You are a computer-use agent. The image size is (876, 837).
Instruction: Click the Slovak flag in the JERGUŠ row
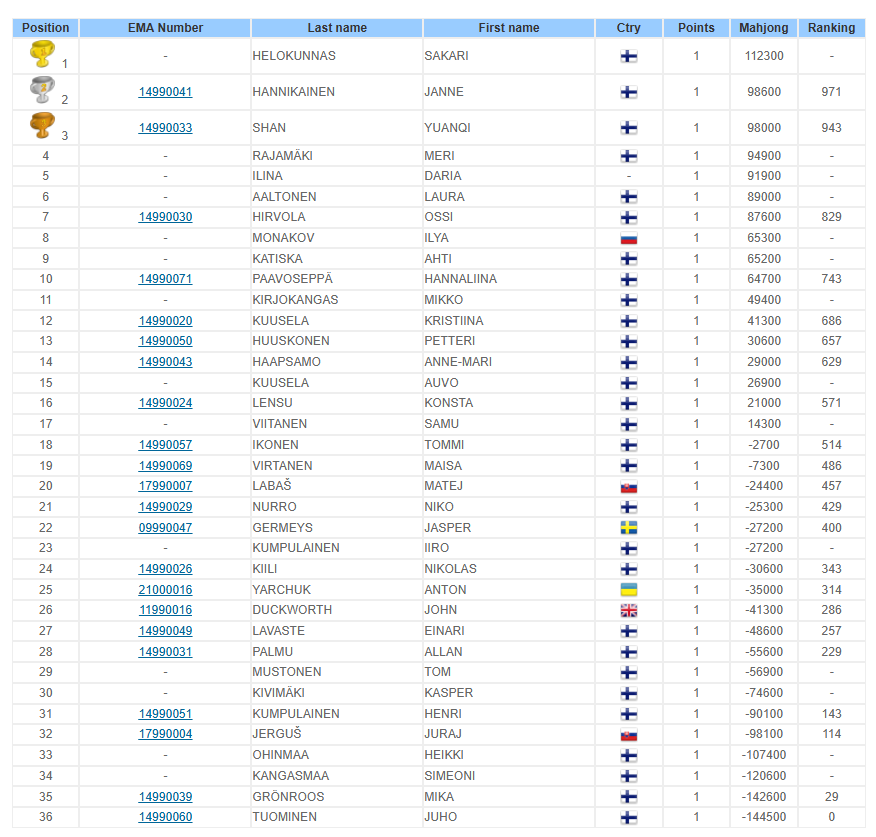click(x=629, y=735)
